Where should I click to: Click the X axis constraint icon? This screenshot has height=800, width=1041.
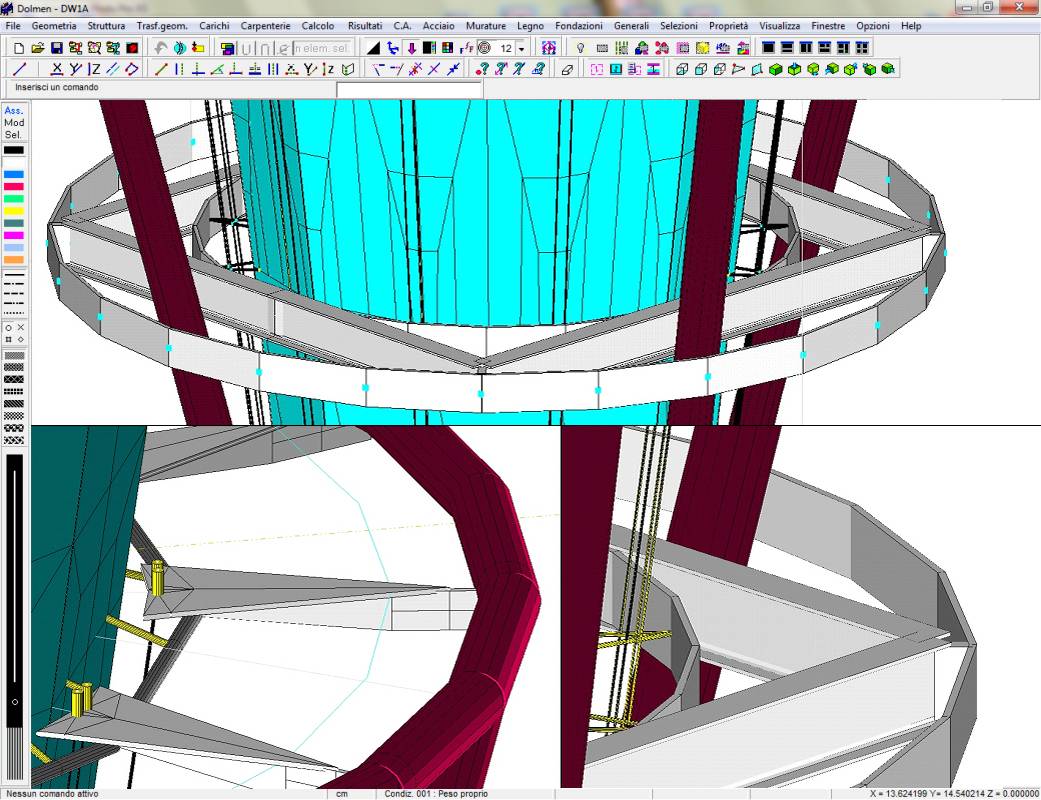[57, 69]
